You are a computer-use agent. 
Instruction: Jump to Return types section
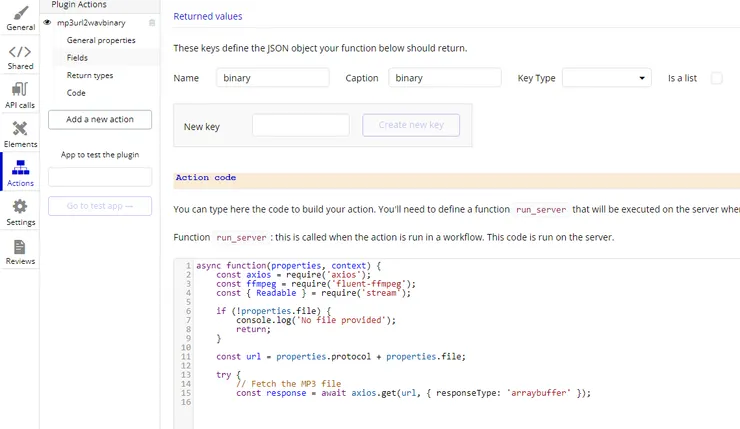90,75
